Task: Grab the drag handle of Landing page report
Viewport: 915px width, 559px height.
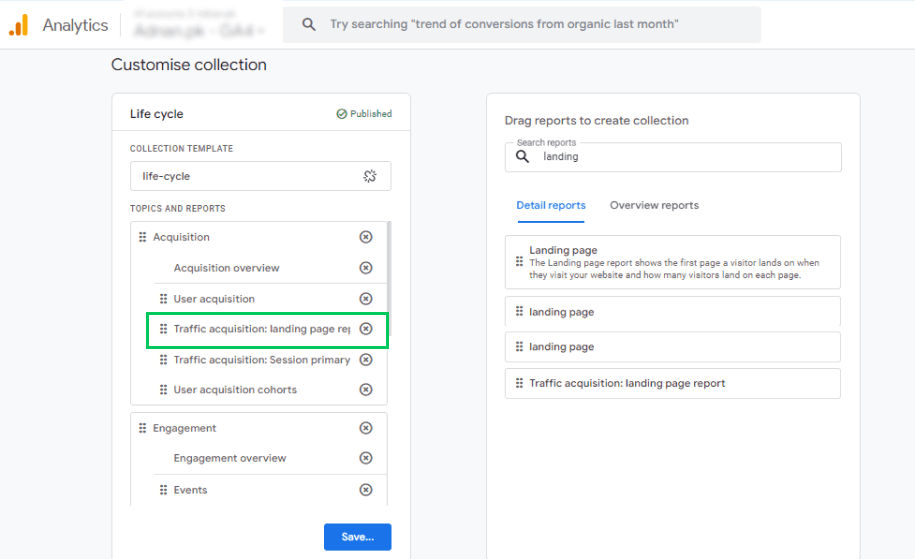Action: tap(519, 261)
